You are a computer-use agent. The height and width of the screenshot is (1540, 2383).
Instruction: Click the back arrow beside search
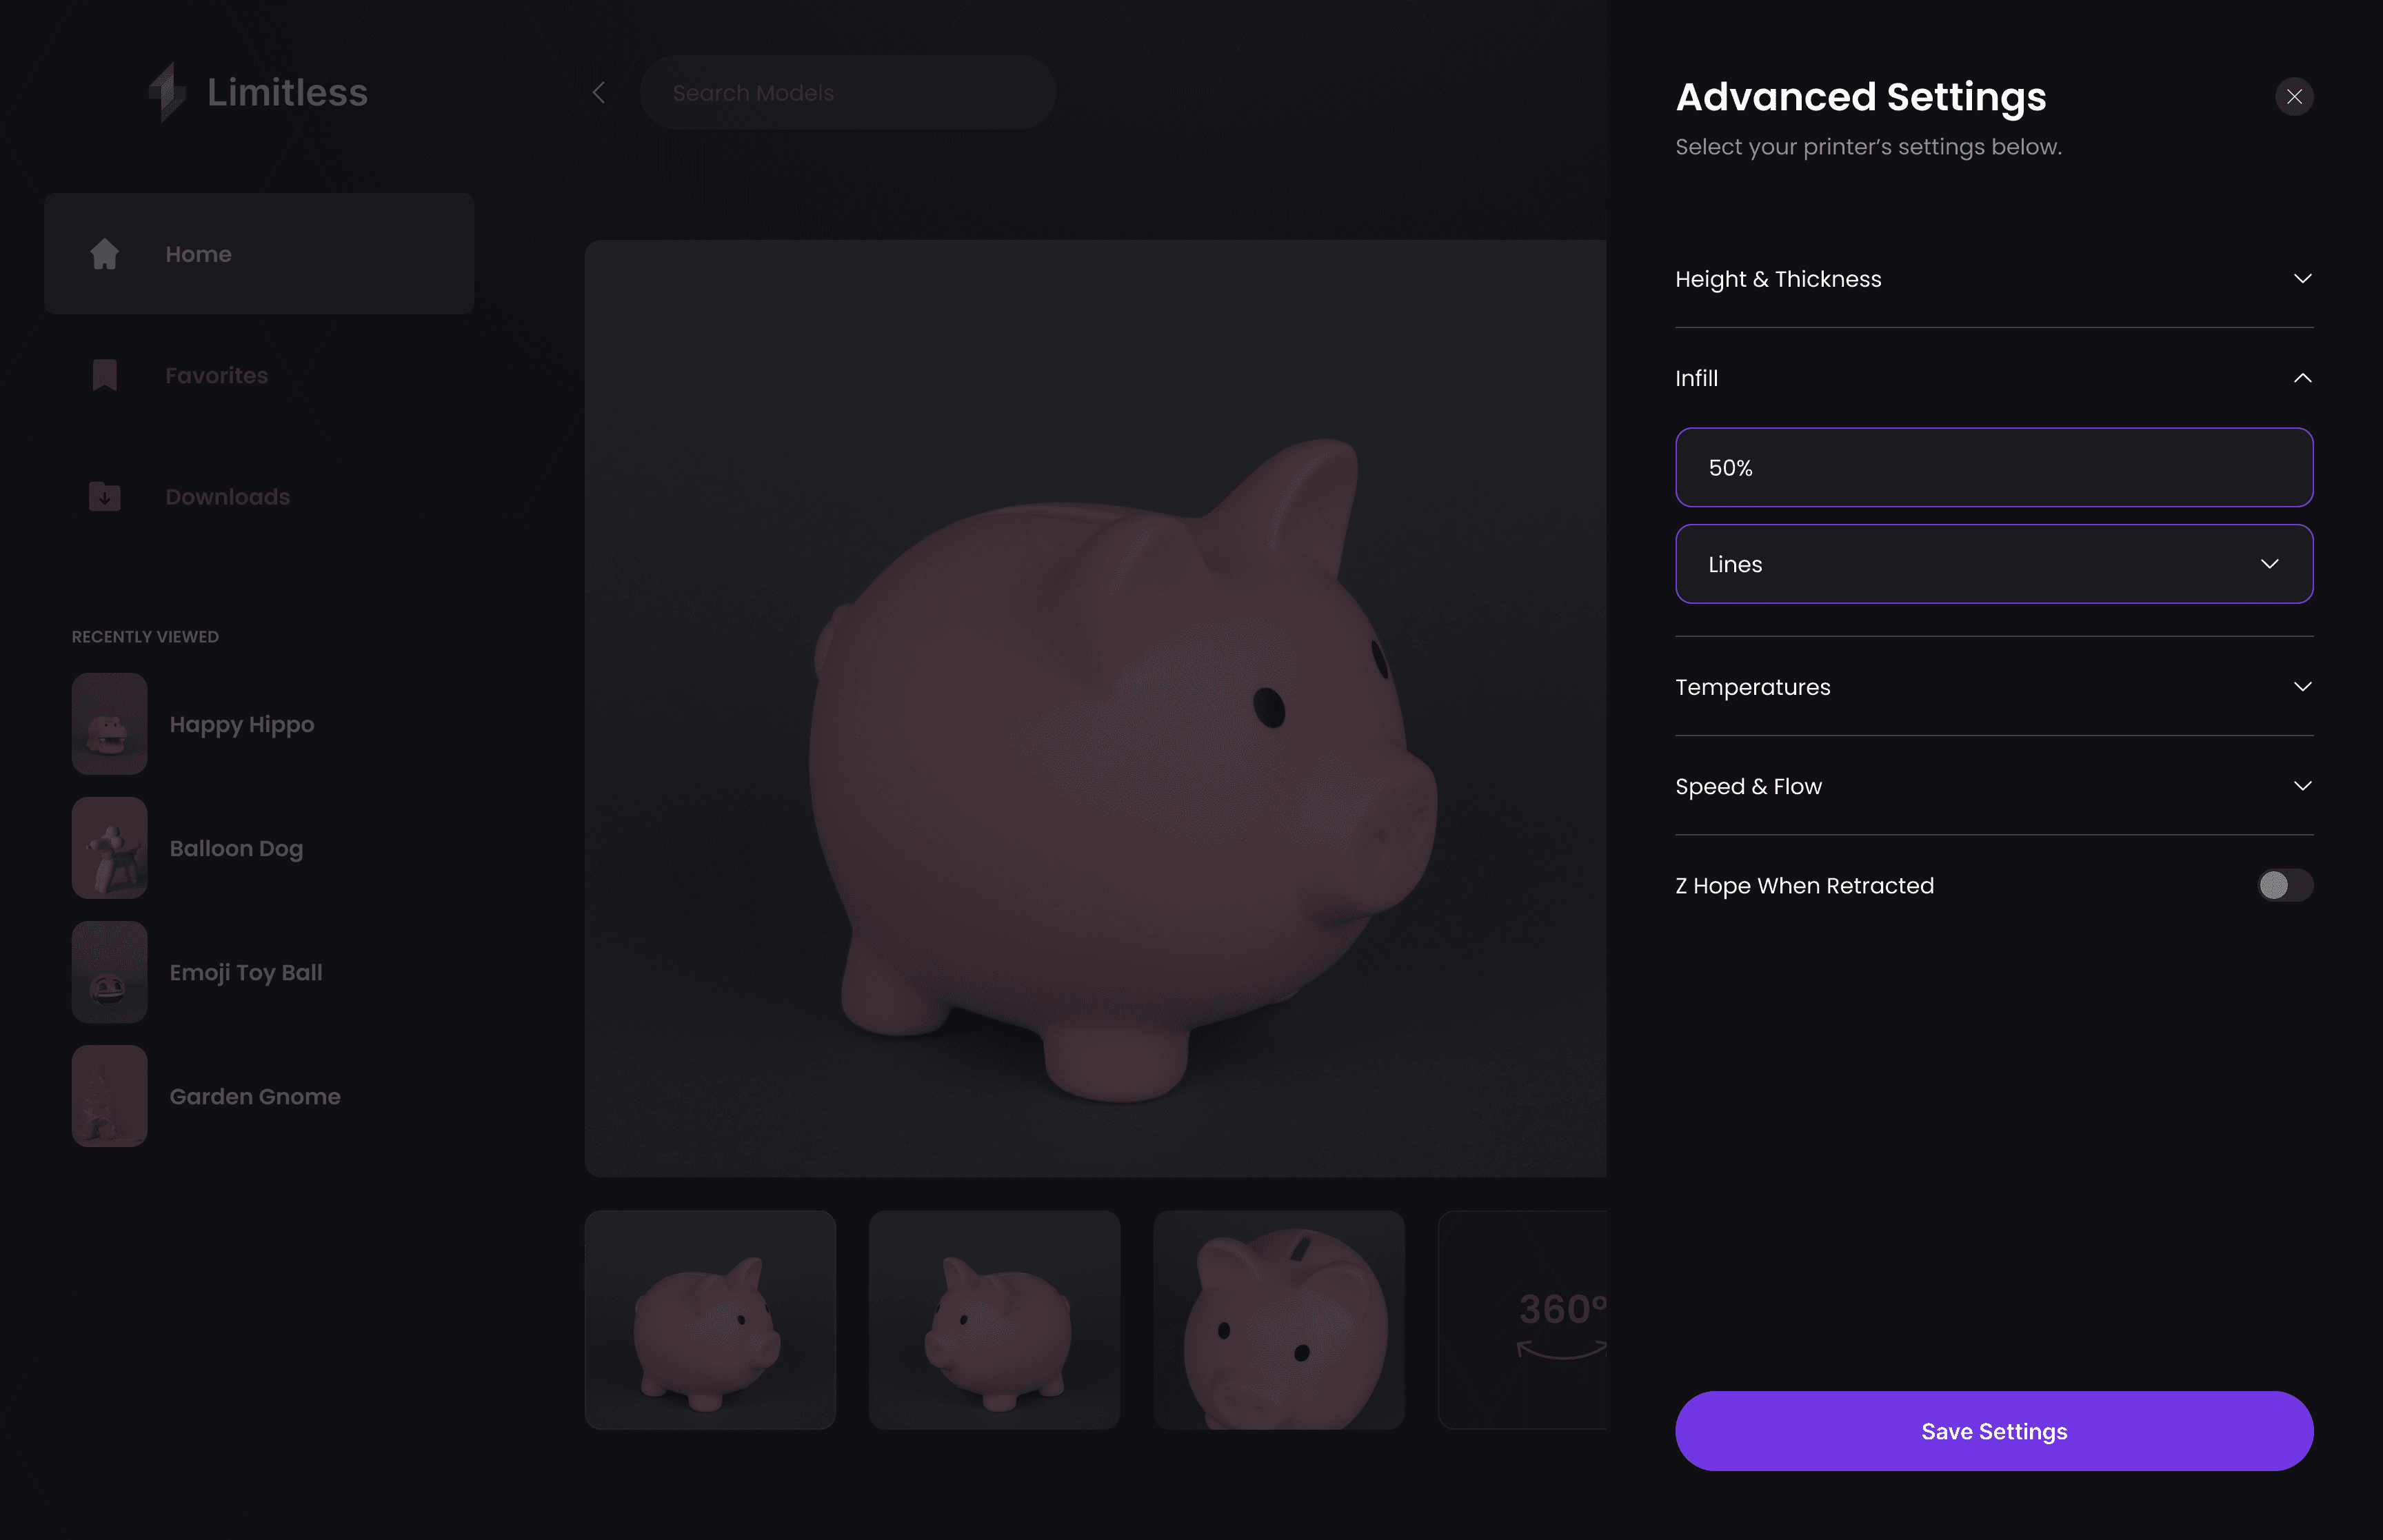tap(599, 93)
